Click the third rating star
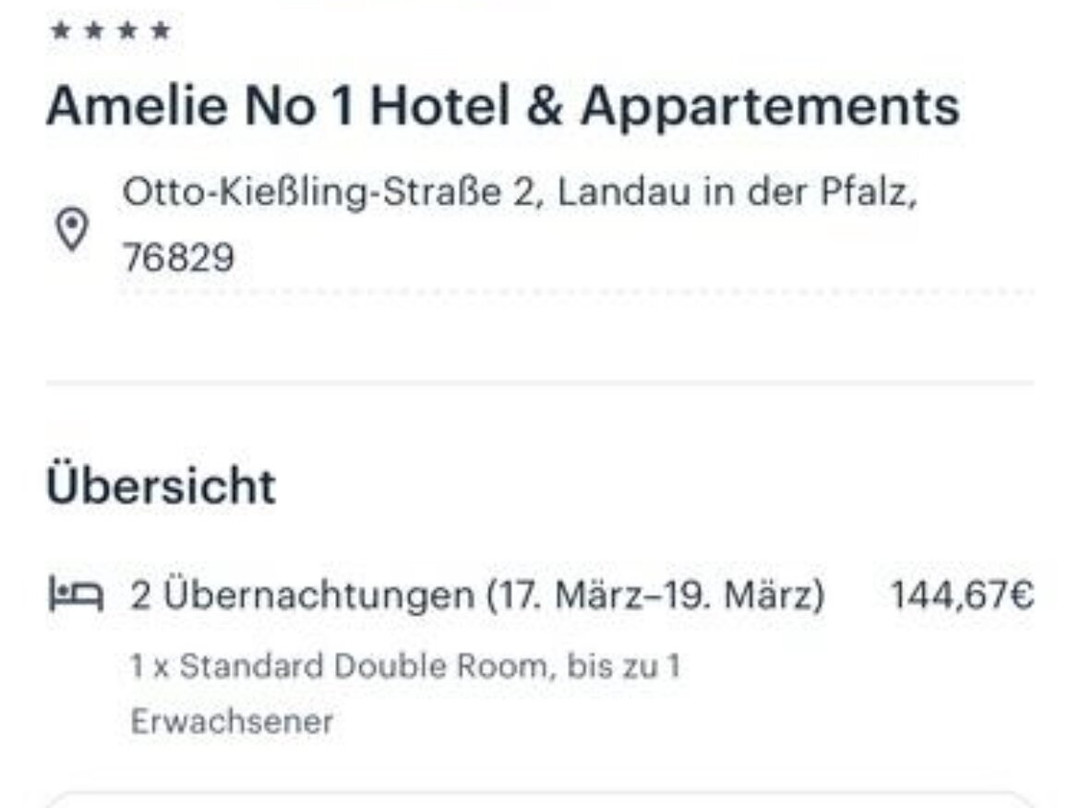Screen dimensions: 1080x808 127,31
